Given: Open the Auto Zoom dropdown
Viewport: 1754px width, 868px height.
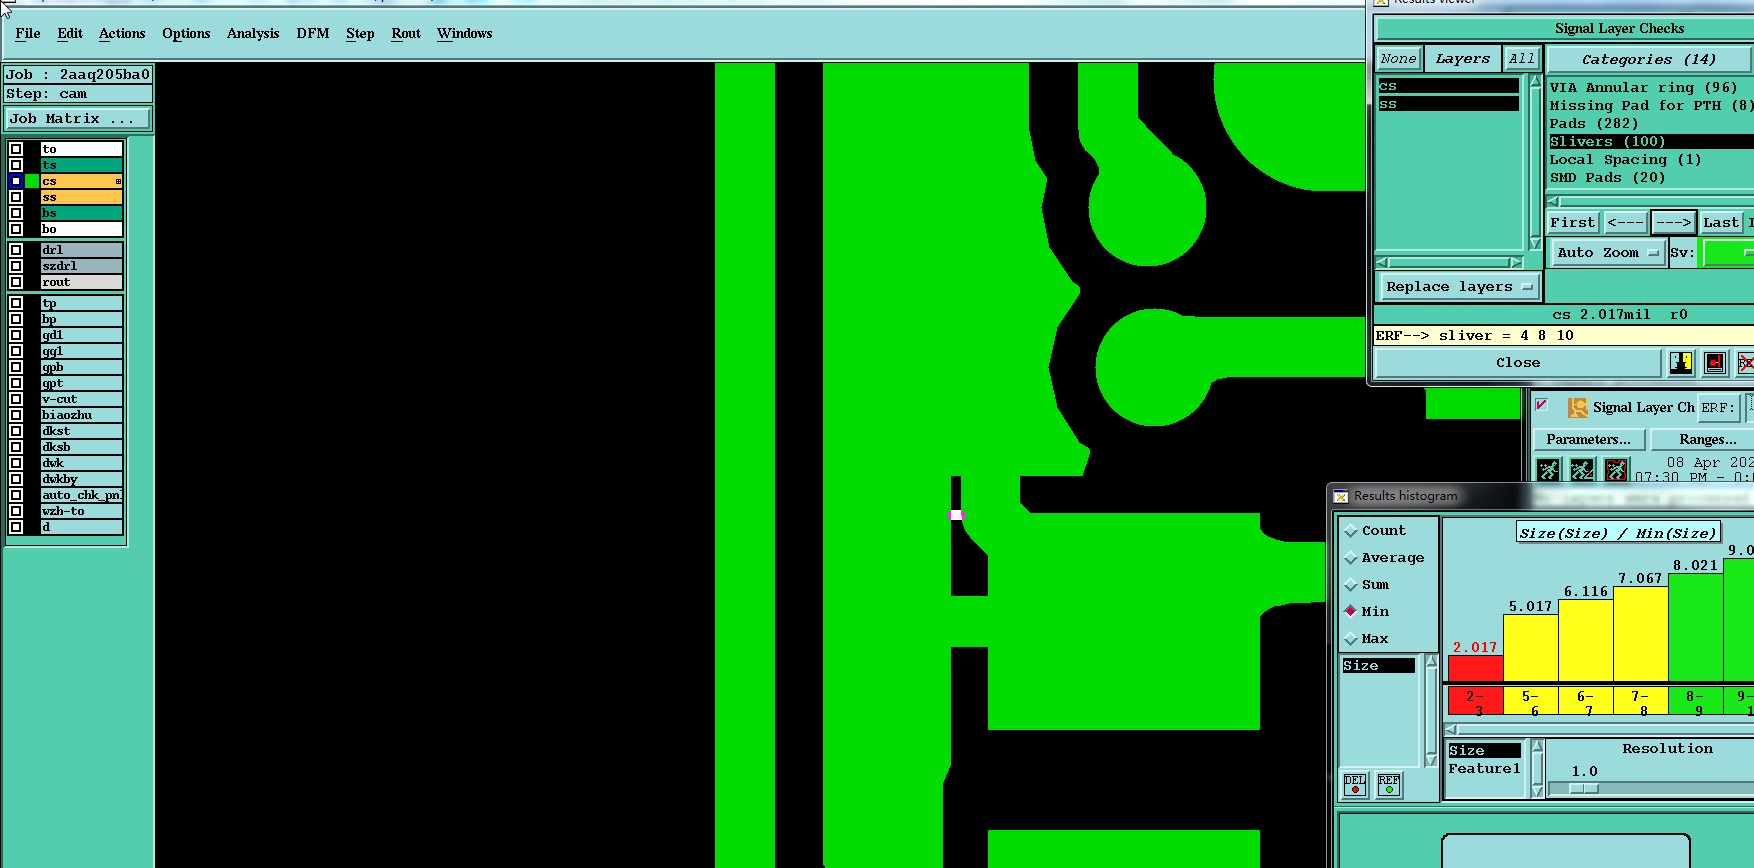Looking at the screenshot, I should (1607, 253).
